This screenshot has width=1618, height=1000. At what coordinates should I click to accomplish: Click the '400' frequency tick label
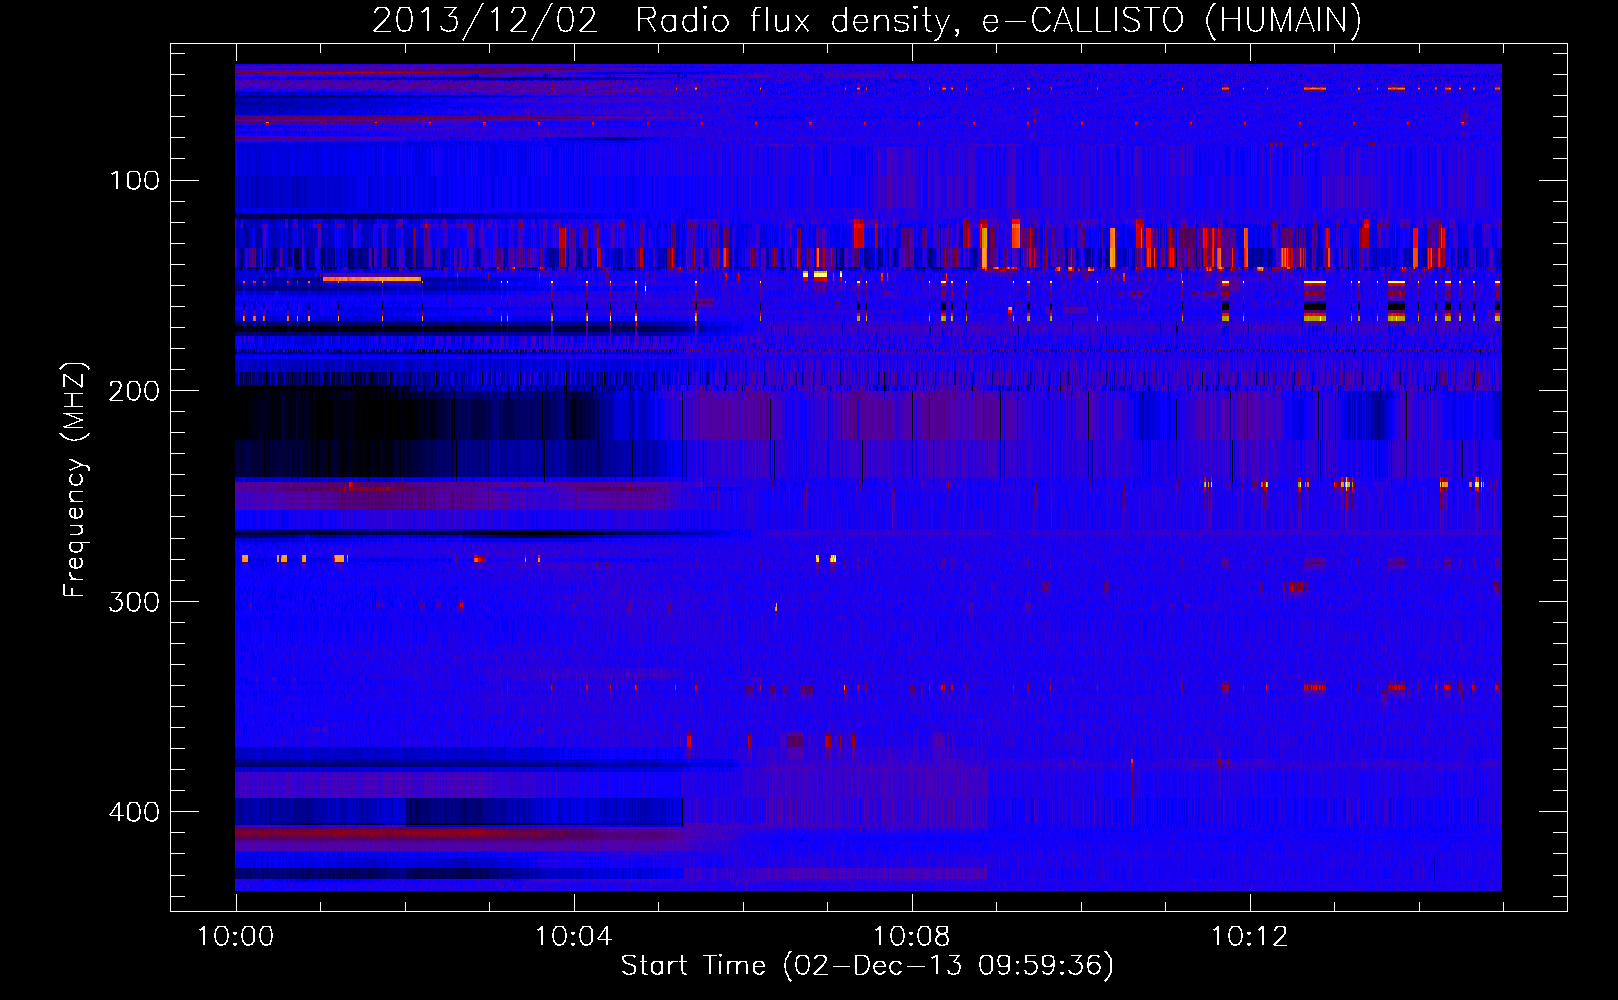pos(134,811)
